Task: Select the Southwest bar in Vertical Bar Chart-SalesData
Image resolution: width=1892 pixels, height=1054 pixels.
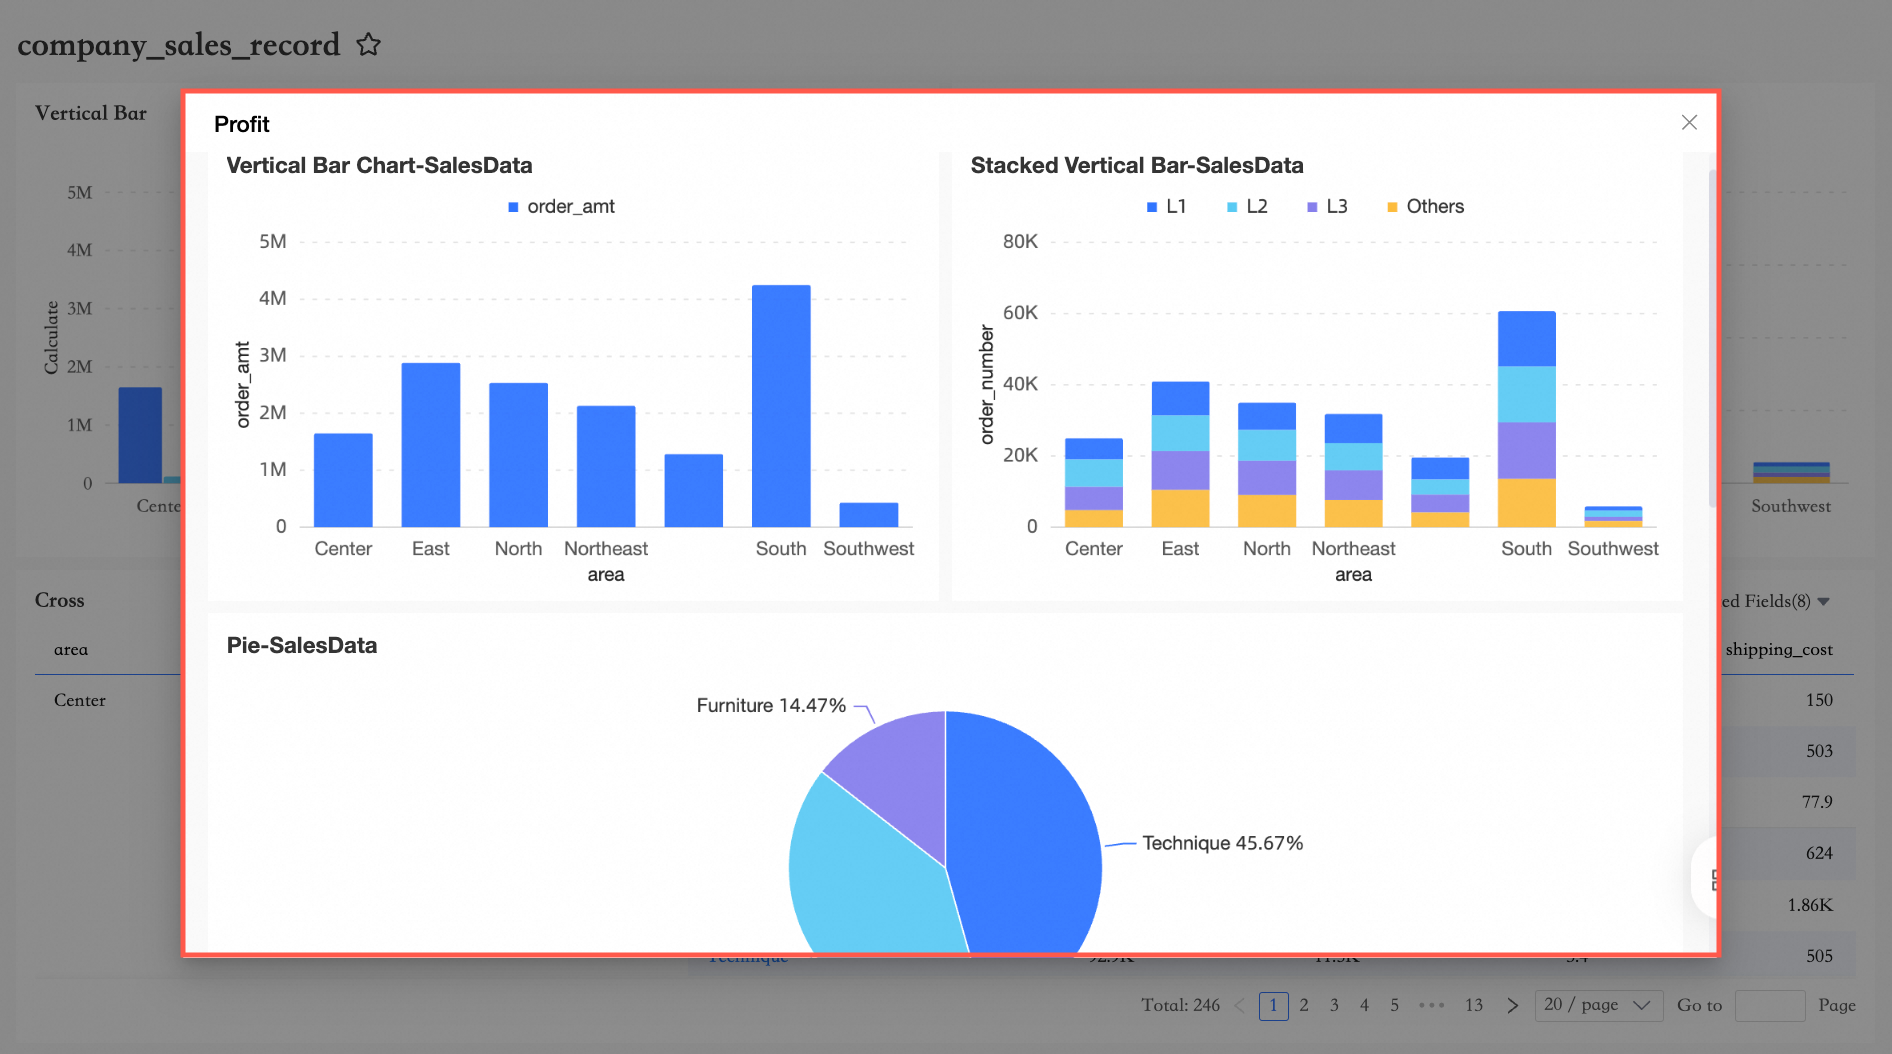Action: click(x=869, y=515)
